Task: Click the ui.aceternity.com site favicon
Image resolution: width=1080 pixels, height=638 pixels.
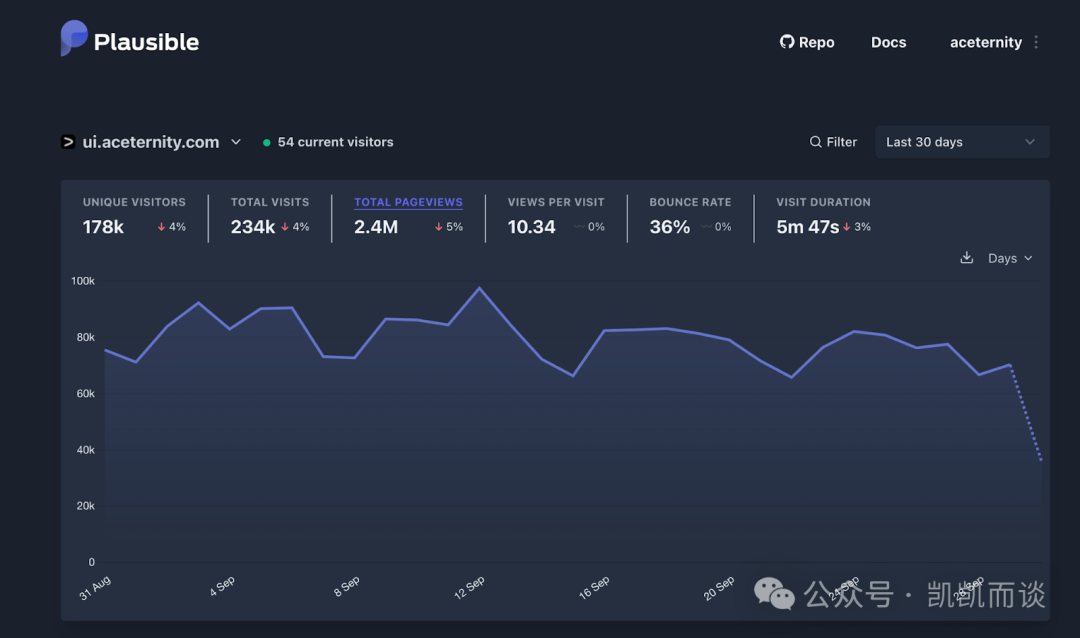Action: 68,142
